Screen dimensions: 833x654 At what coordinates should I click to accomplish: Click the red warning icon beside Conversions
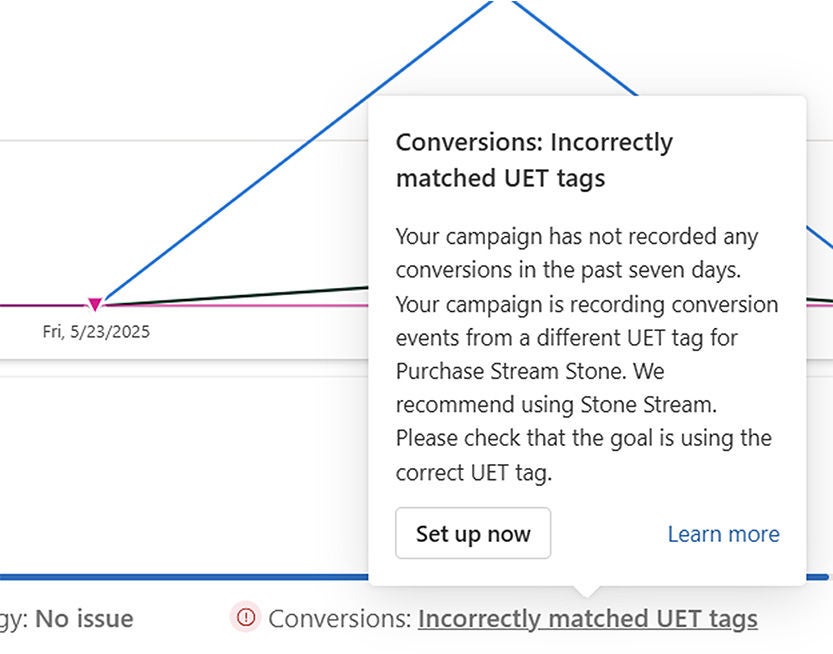click(244, 618)
